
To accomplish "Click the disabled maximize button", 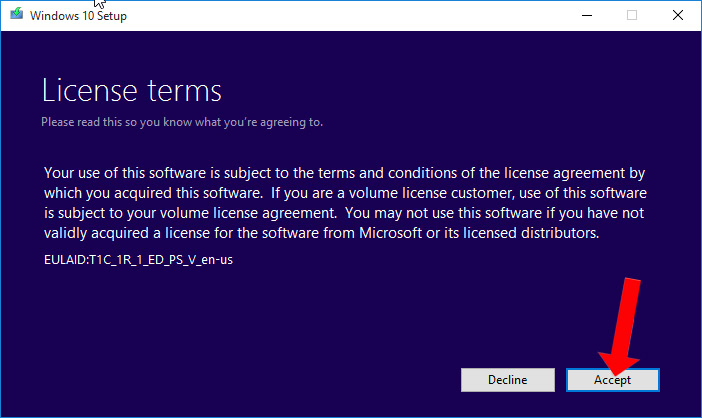I will click(632, 15).
